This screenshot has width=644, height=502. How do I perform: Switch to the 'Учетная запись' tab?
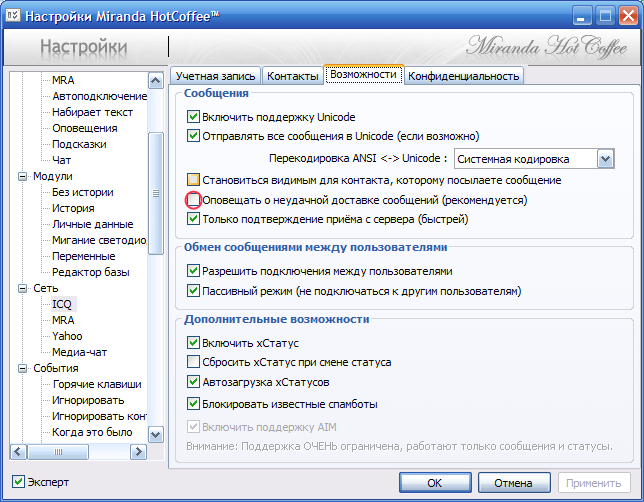point(215,75)
